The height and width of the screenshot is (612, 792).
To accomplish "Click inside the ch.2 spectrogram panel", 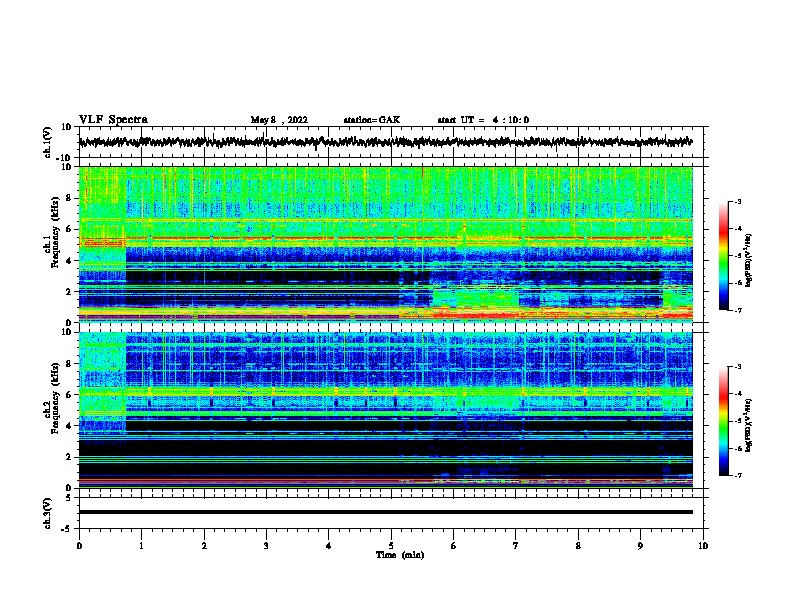I will pos(385,410).
